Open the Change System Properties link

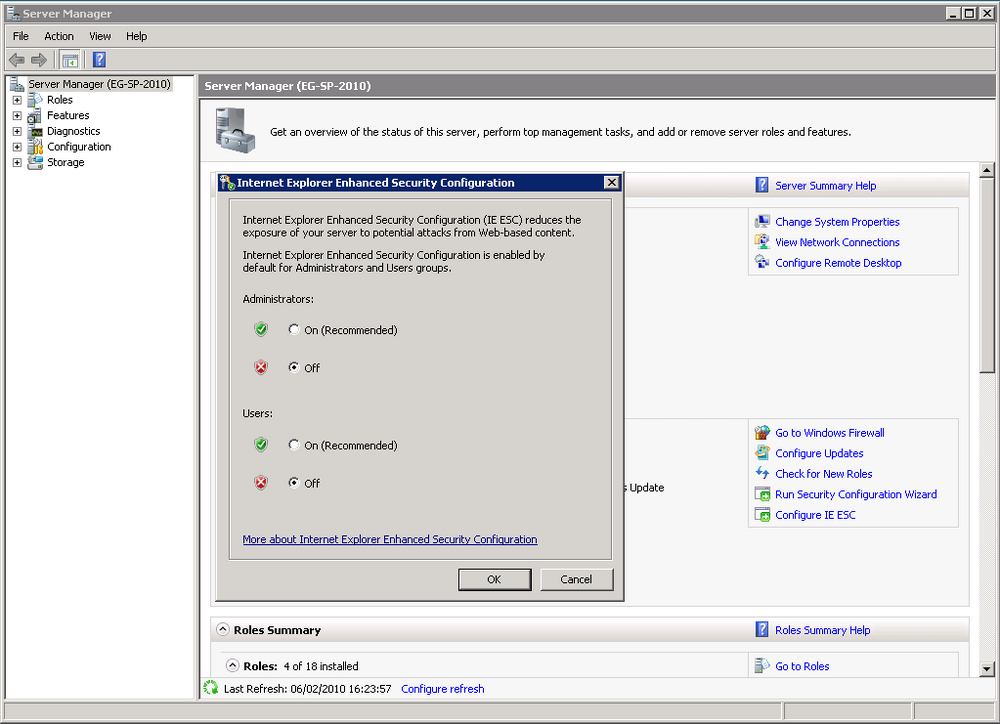837,222
